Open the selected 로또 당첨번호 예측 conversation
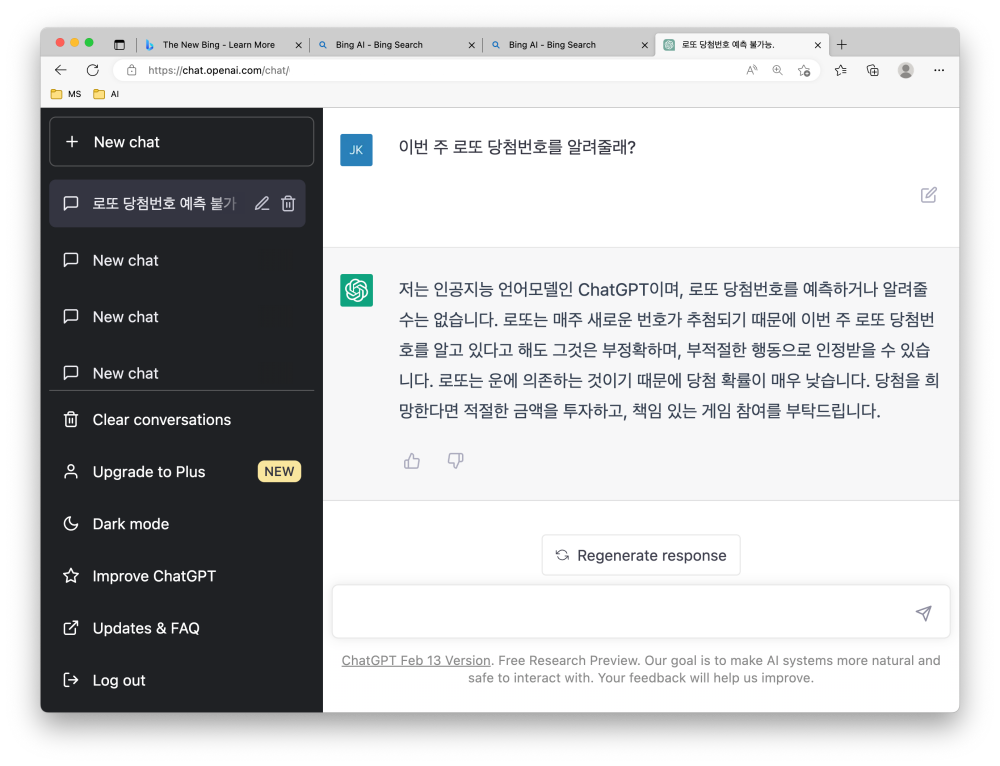This screenshot has width=1000, height=766. [177, 203]
